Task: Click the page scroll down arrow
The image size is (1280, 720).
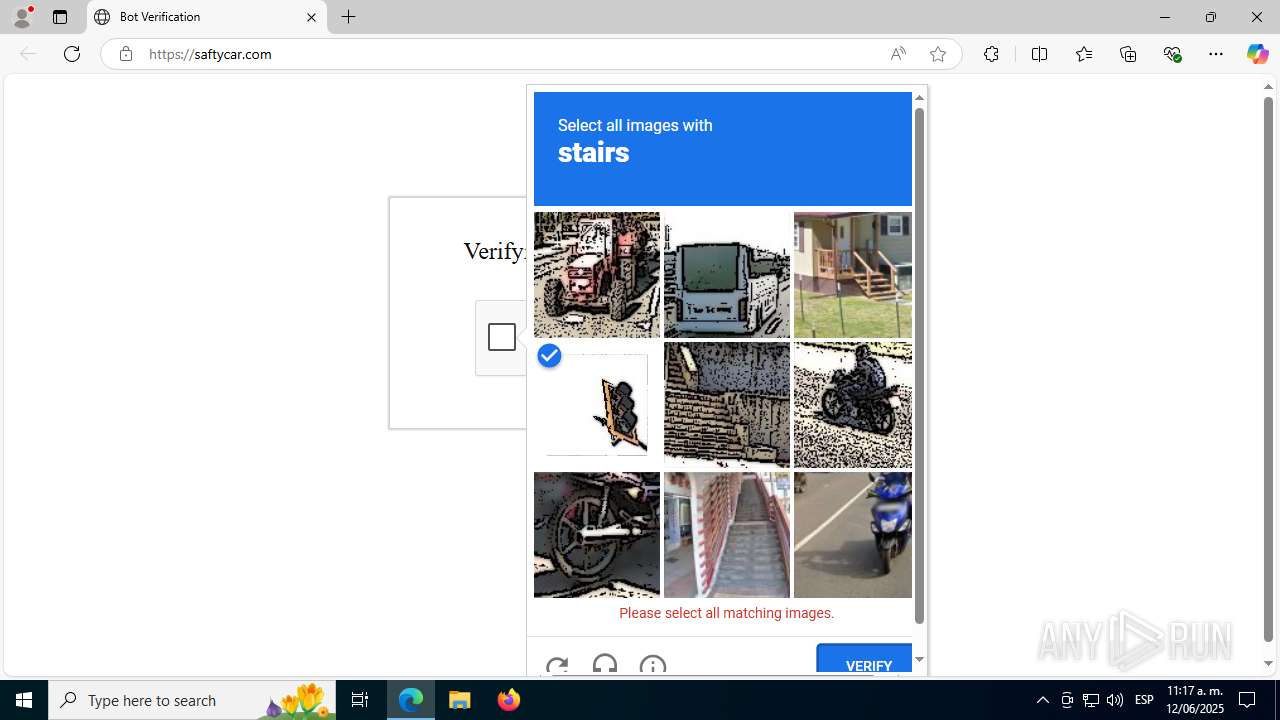Action: pyautogui.click(x=1268, y=663)
